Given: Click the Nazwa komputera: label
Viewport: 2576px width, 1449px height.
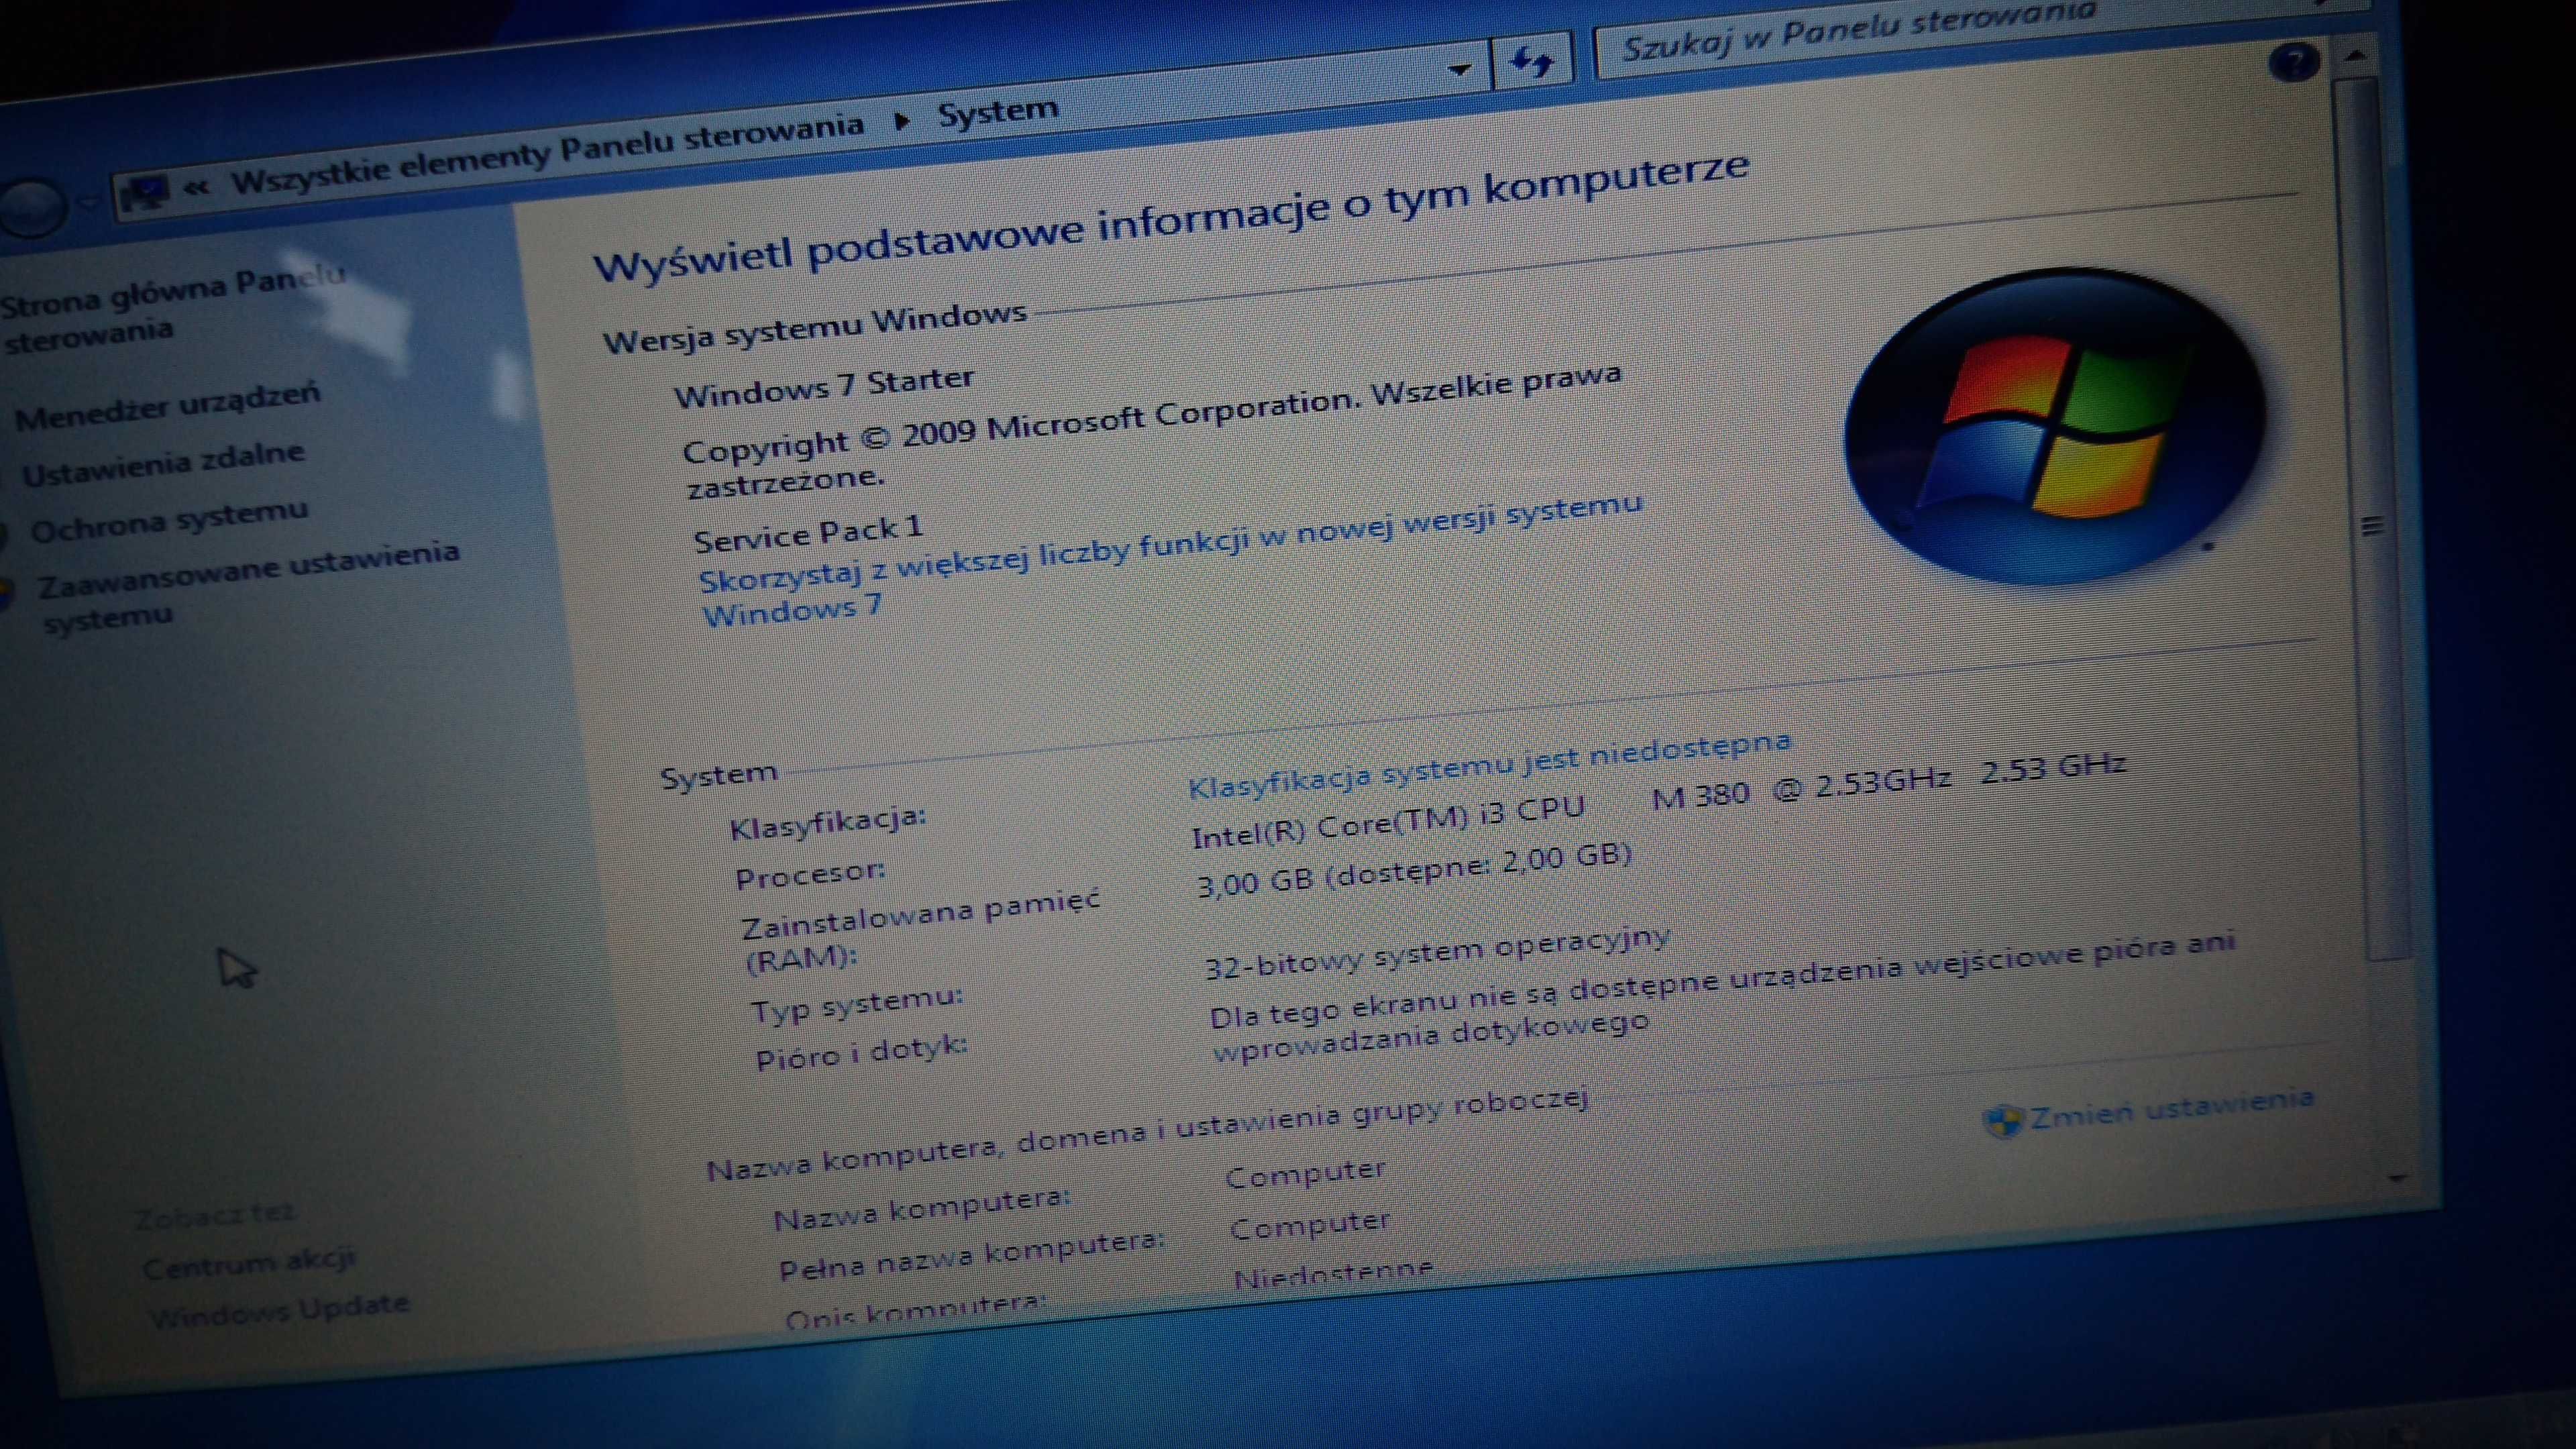Looking at the screenshot, I should tap(922, 1208).
